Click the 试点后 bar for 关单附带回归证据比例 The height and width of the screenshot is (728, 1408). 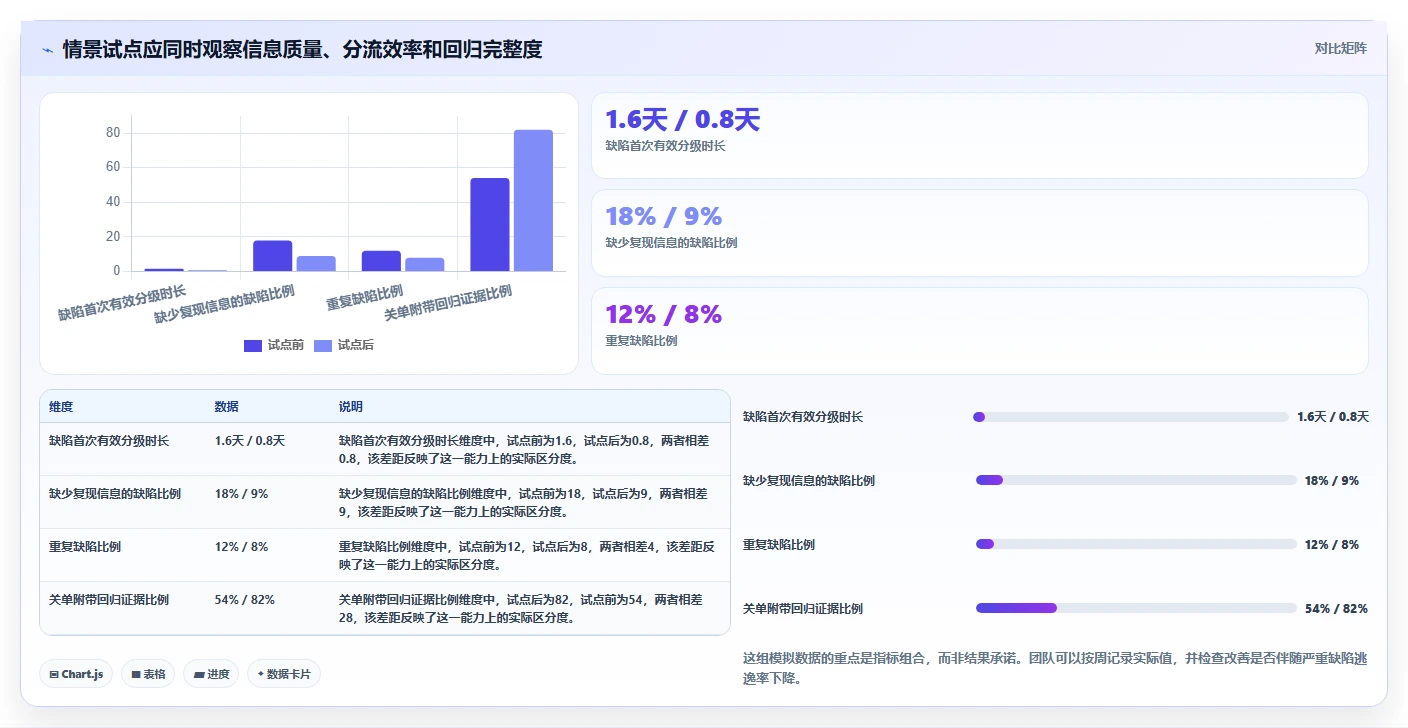(x=533, y=200)
